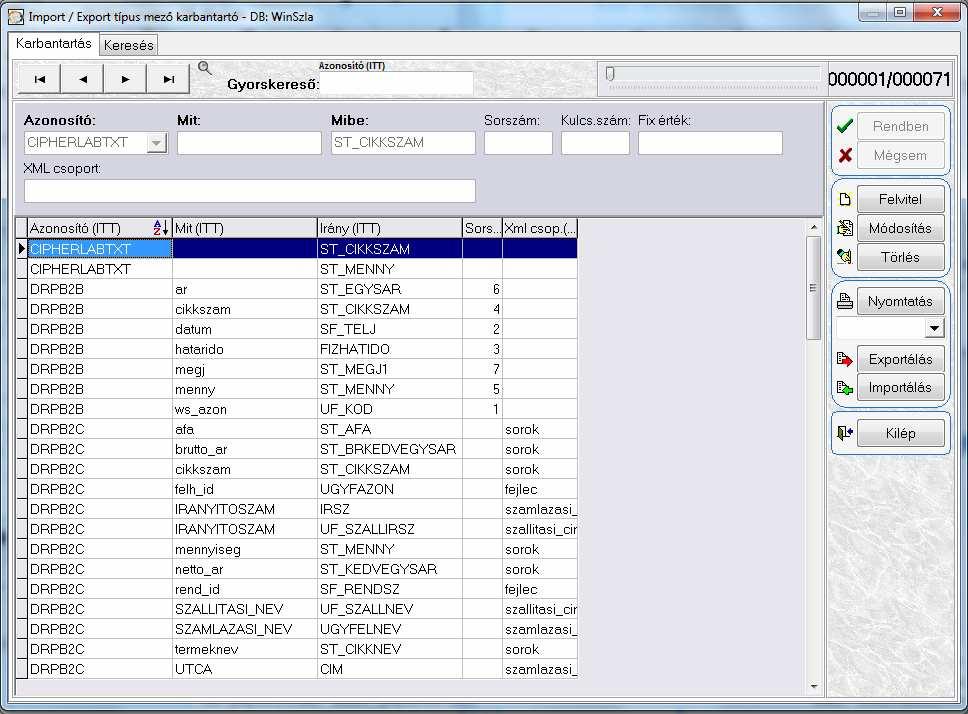The height and width of the screenshot is (714, 968).
Task: Click the import icon beside Importálás
Action: coord(845,388)
